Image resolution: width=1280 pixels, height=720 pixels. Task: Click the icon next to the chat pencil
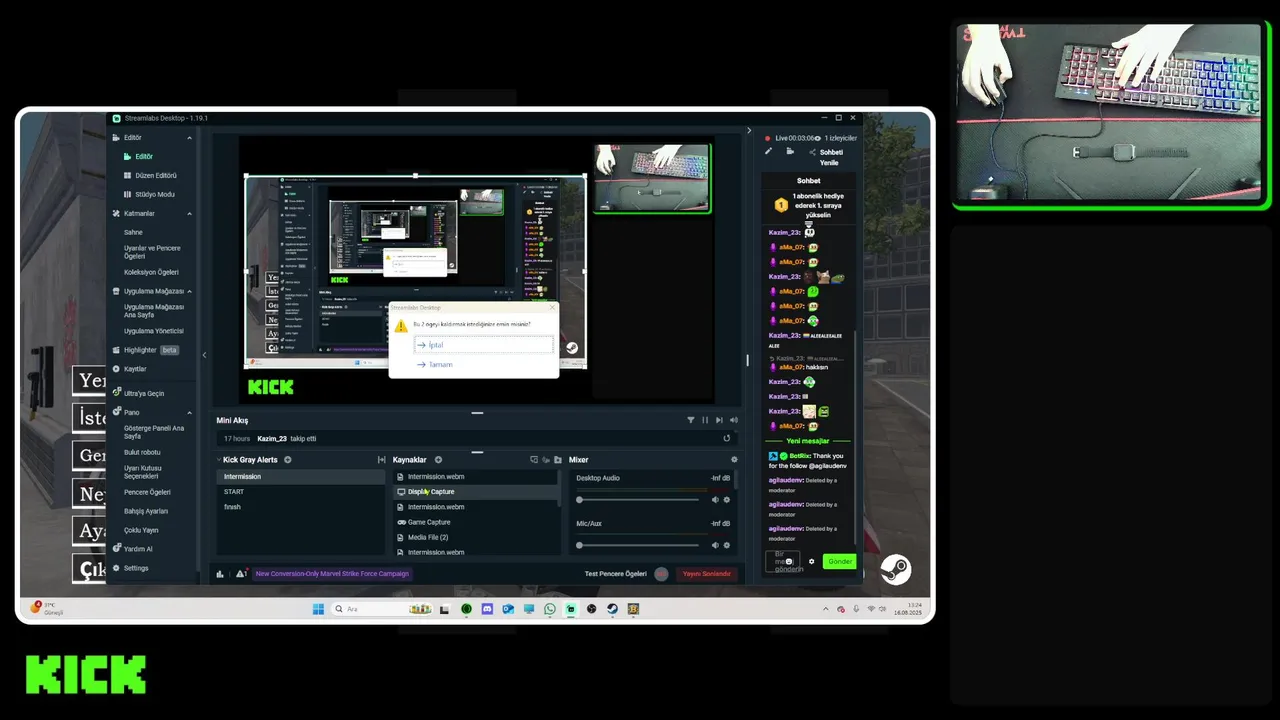click(790, 152)
